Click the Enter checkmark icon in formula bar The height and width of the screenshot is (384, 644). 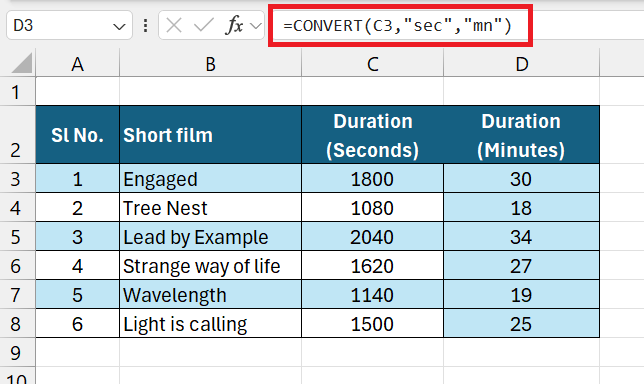tap(204, 25)
